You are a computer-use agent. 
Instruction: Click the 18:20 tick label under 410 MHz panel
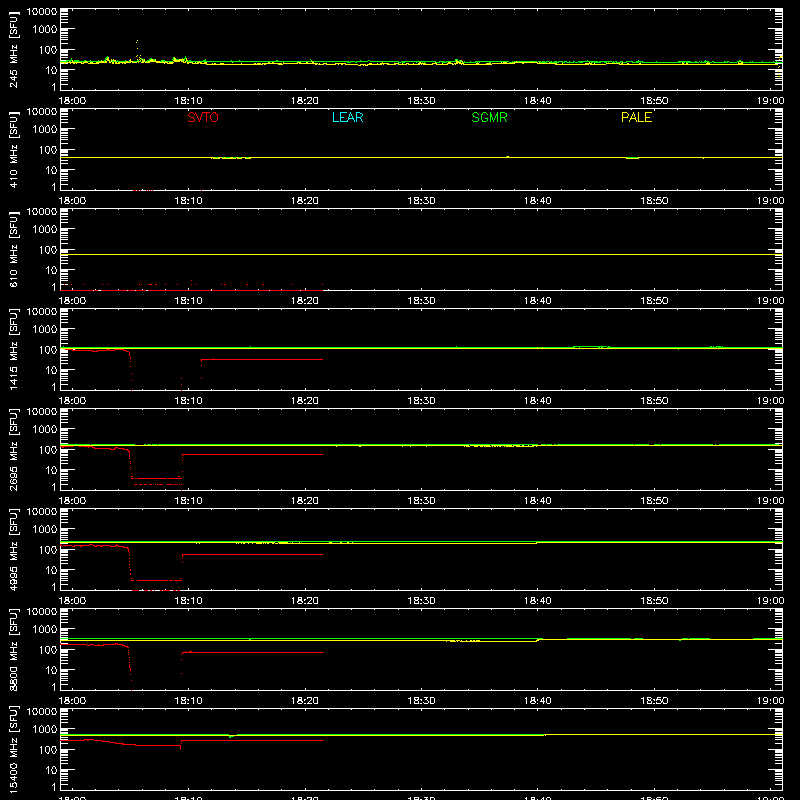click(305, 201)
